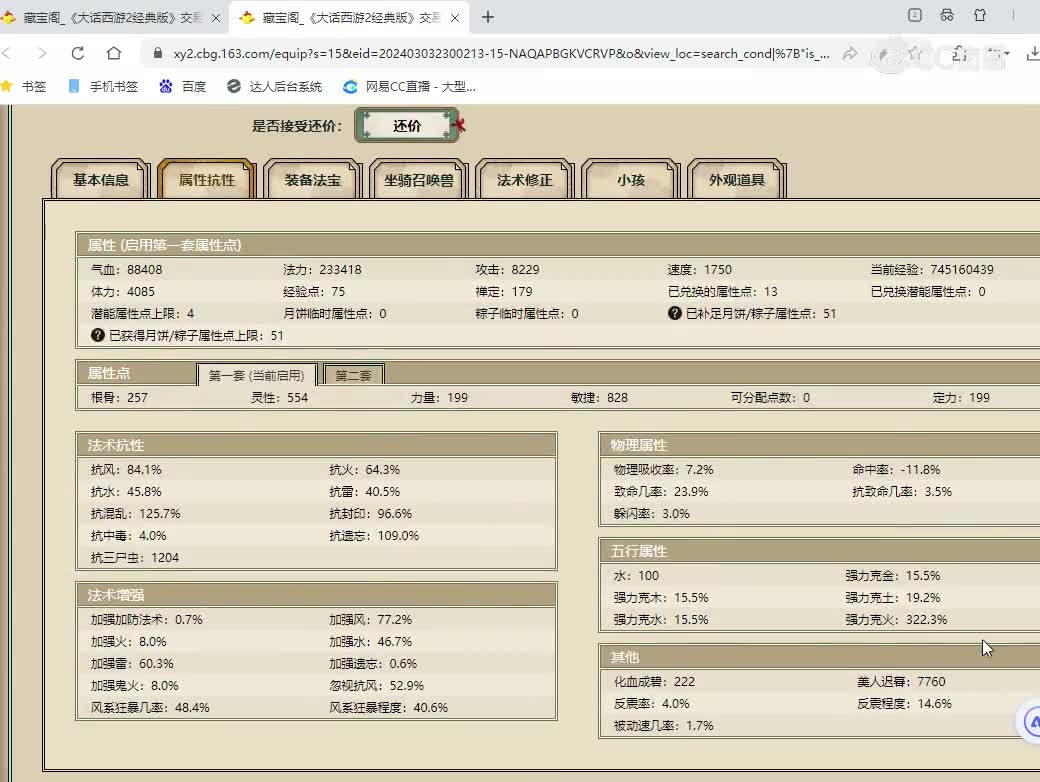Click the 法力: 233418 value

pos(322,269)
